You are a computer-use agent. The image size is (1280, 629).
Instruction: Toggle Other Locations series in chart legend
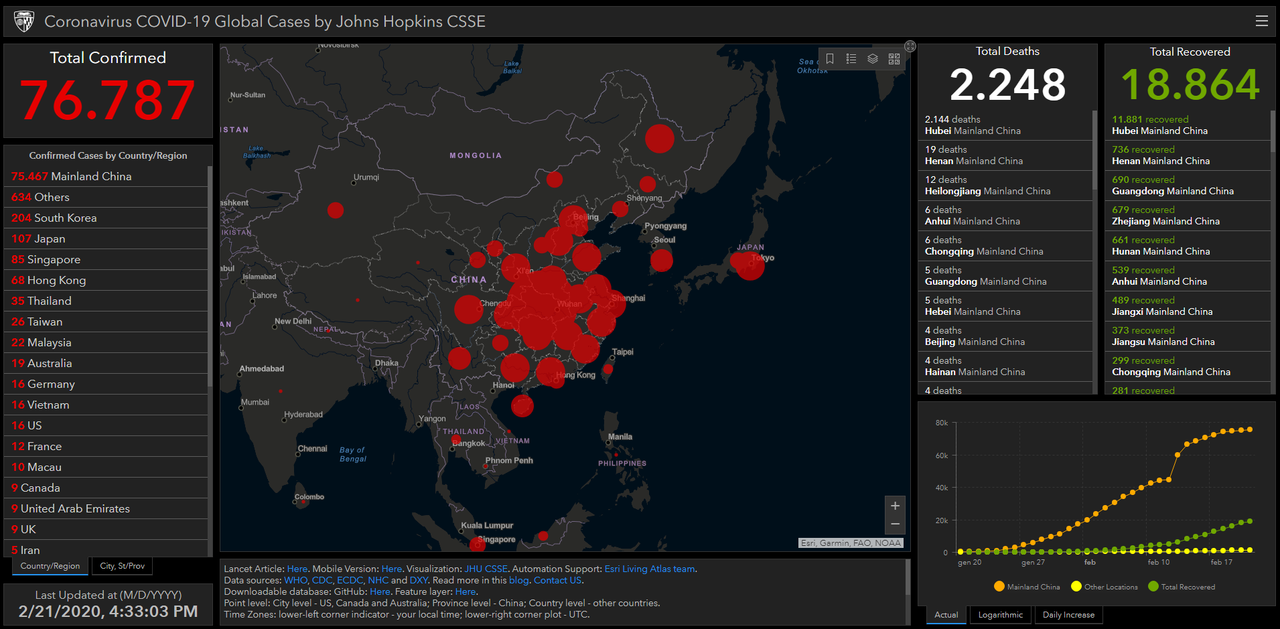pyautogui.click(x=1104, y=587)
